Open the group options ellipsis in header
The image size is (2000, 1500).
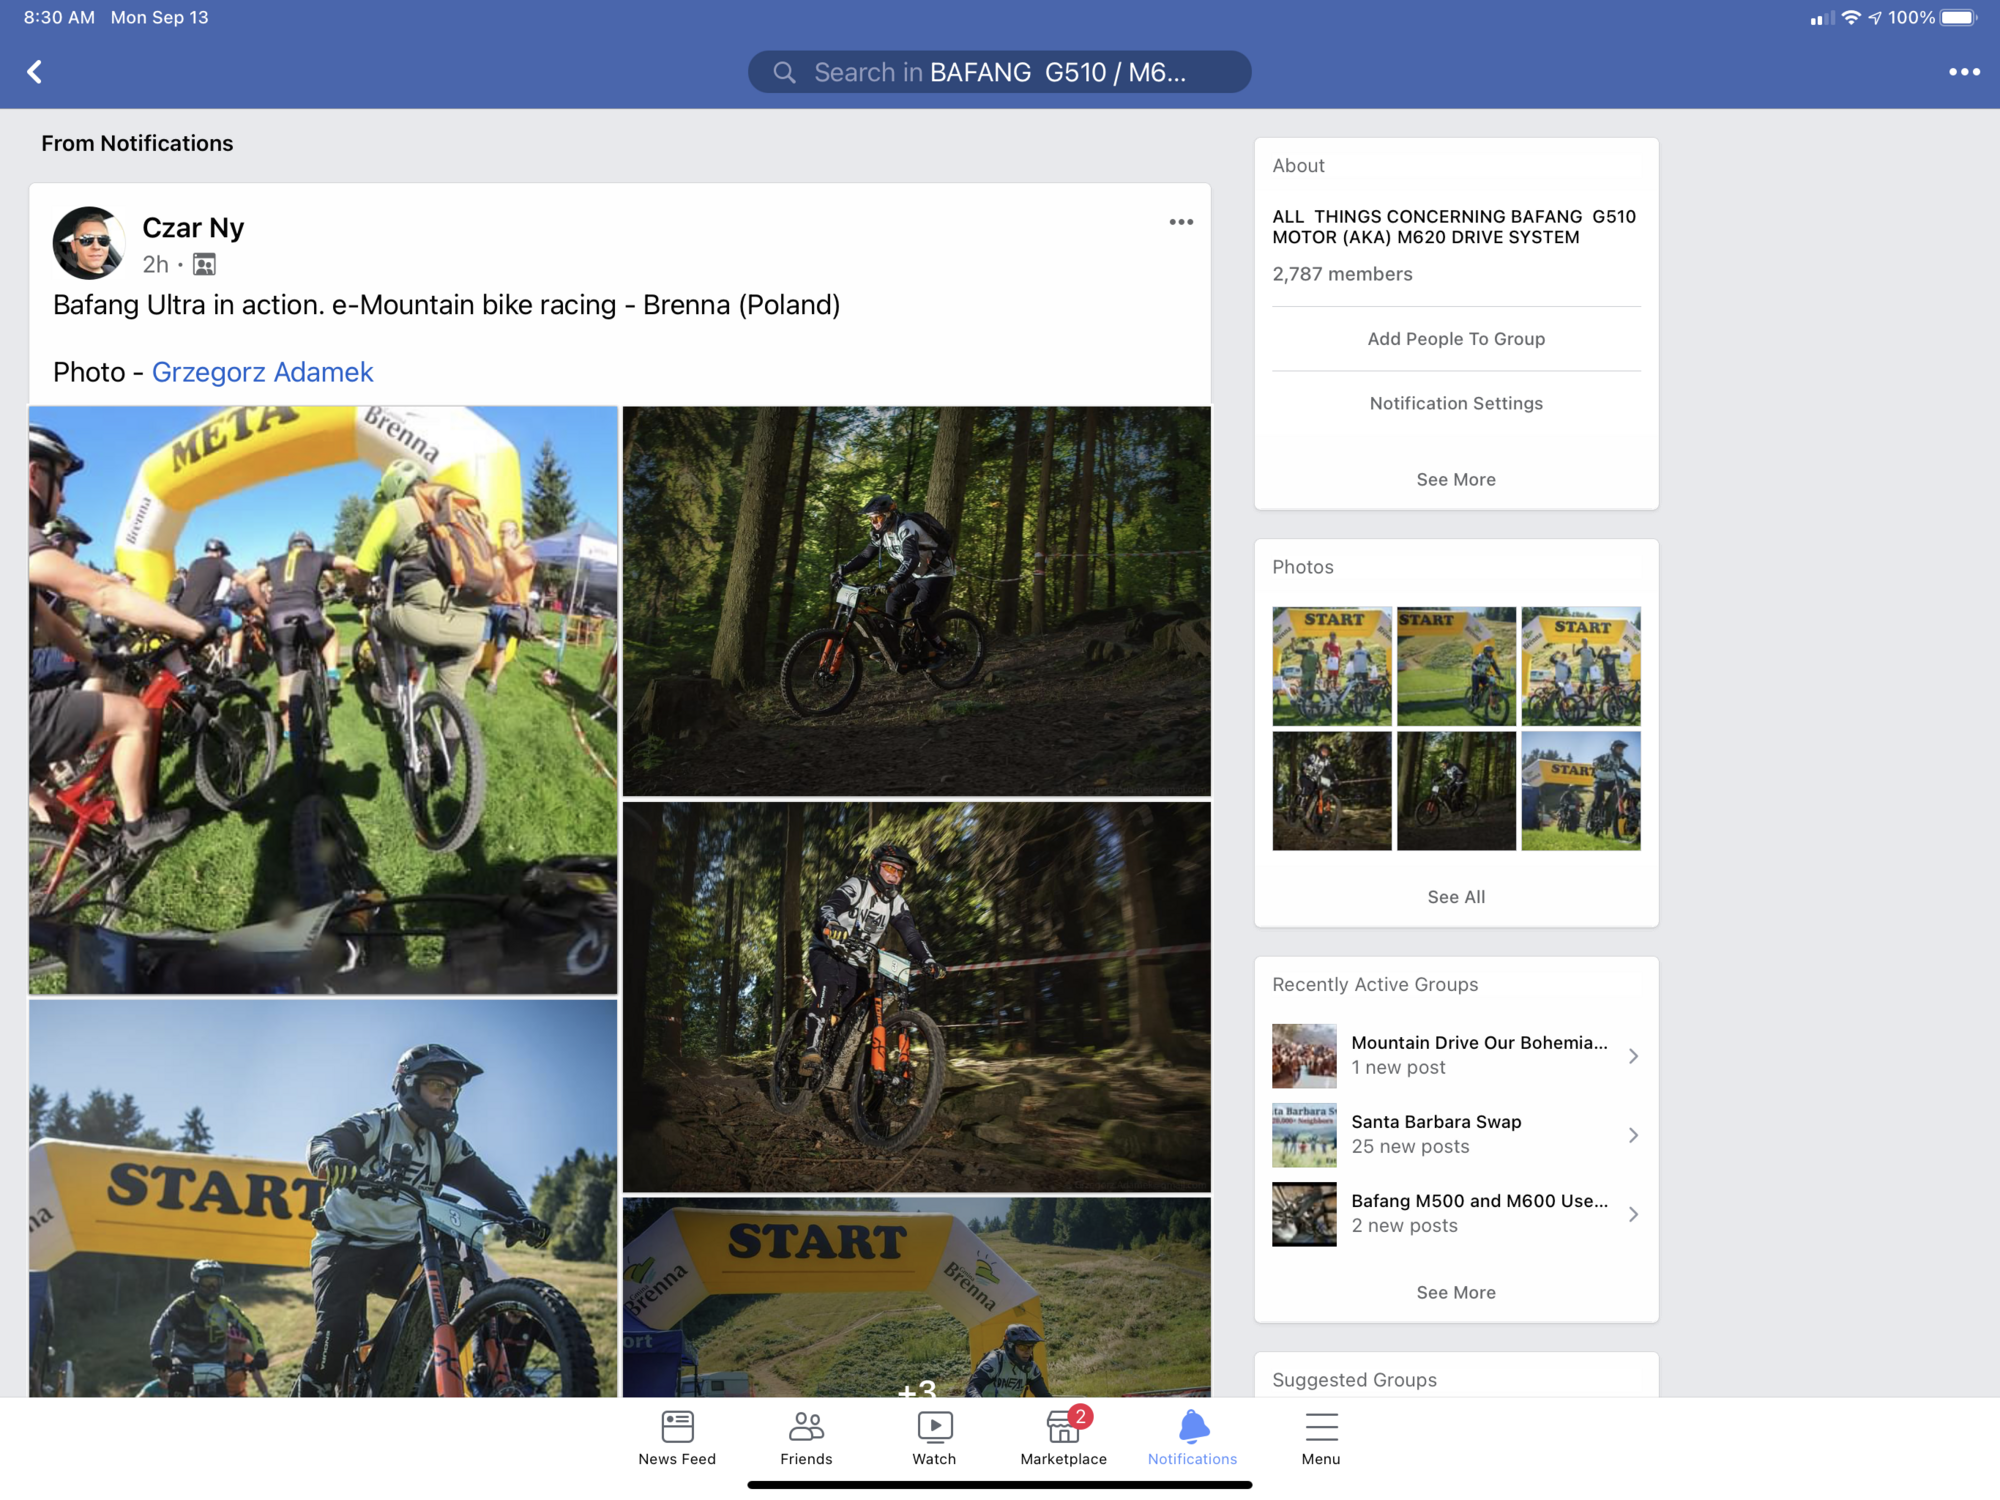(x=1963, y=72)
